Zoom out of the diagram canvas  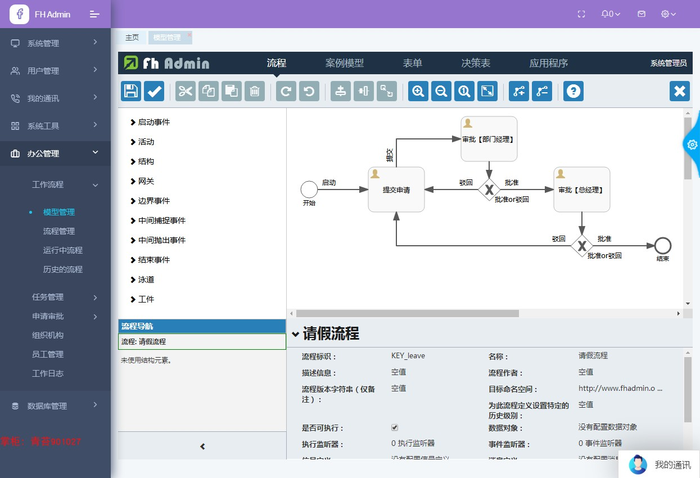coord(441,91)
